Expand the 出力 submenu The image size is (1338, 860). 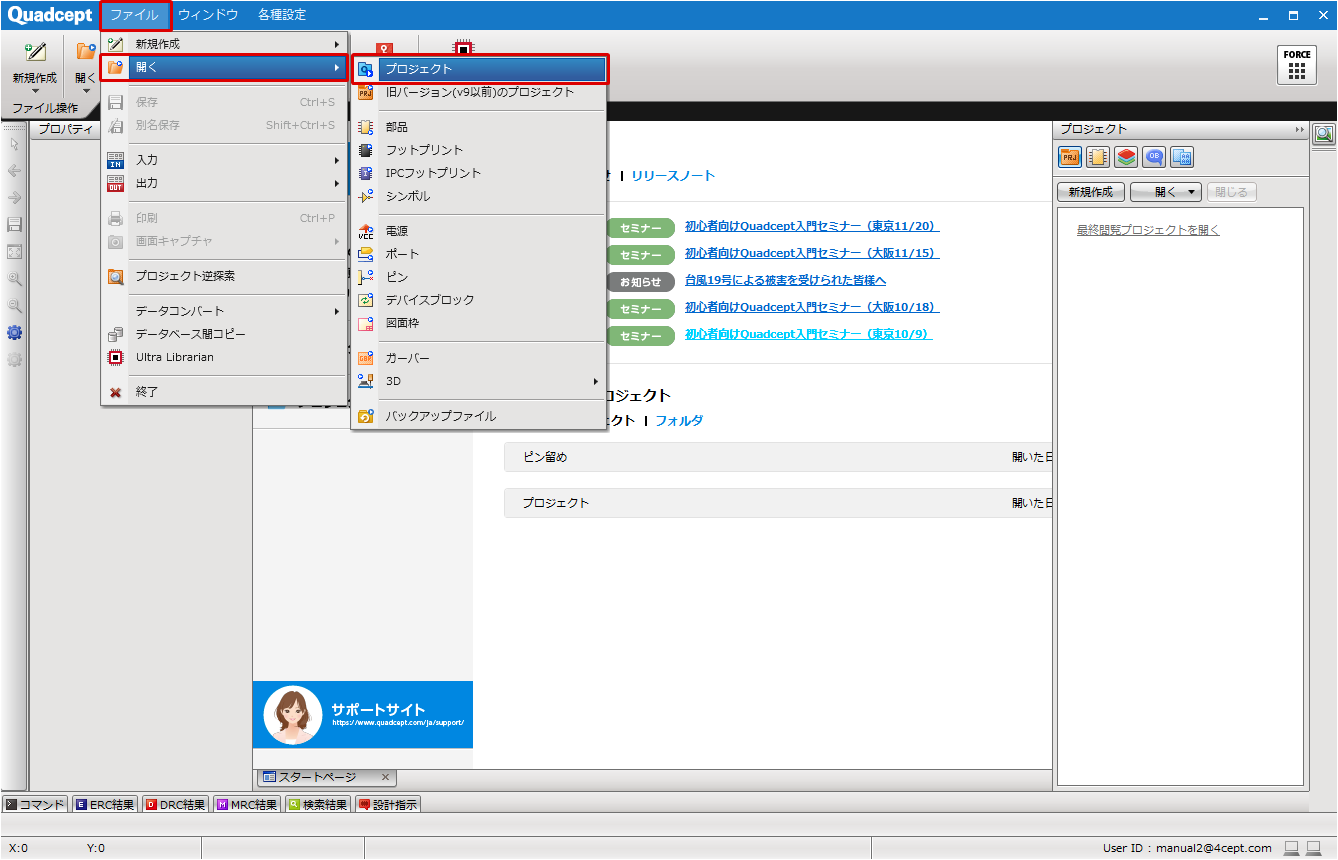coord(224,183)
